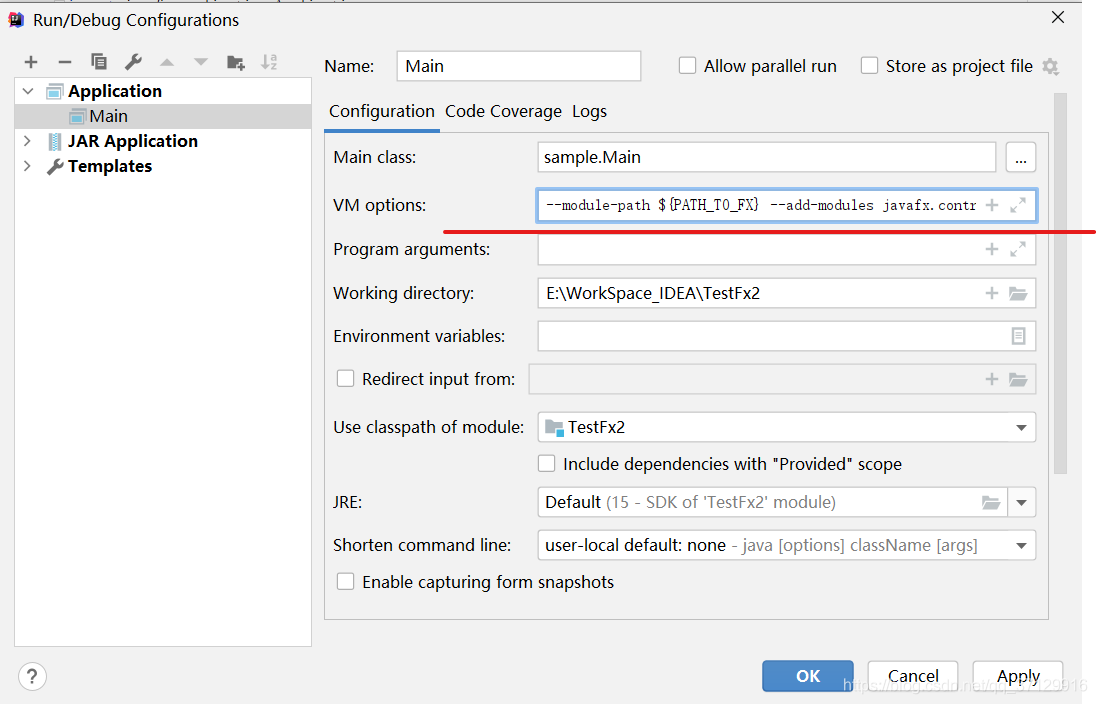1097x704 pixels.
Task: Toggle Include dependencies with Provided scope
Action: [x=546, y=463]
